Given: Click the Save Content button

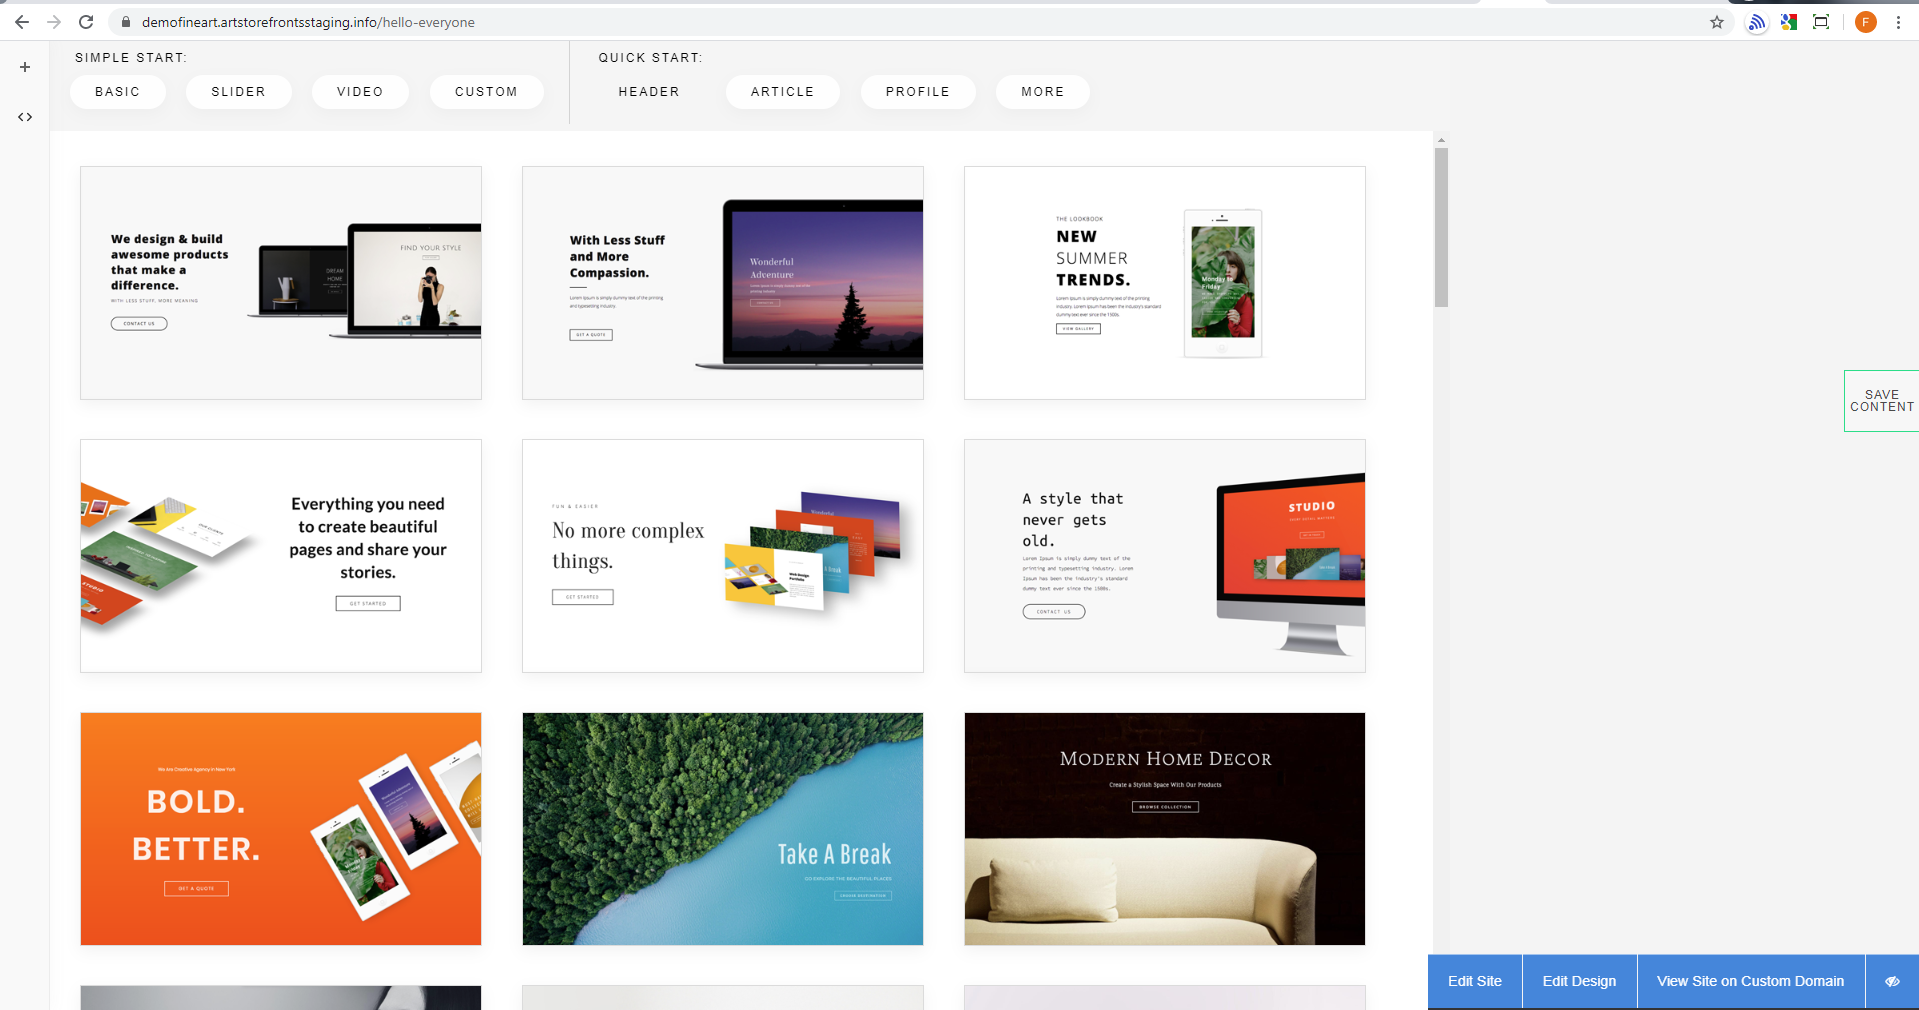Looking at the screenshot, I should coord(1881,401).
